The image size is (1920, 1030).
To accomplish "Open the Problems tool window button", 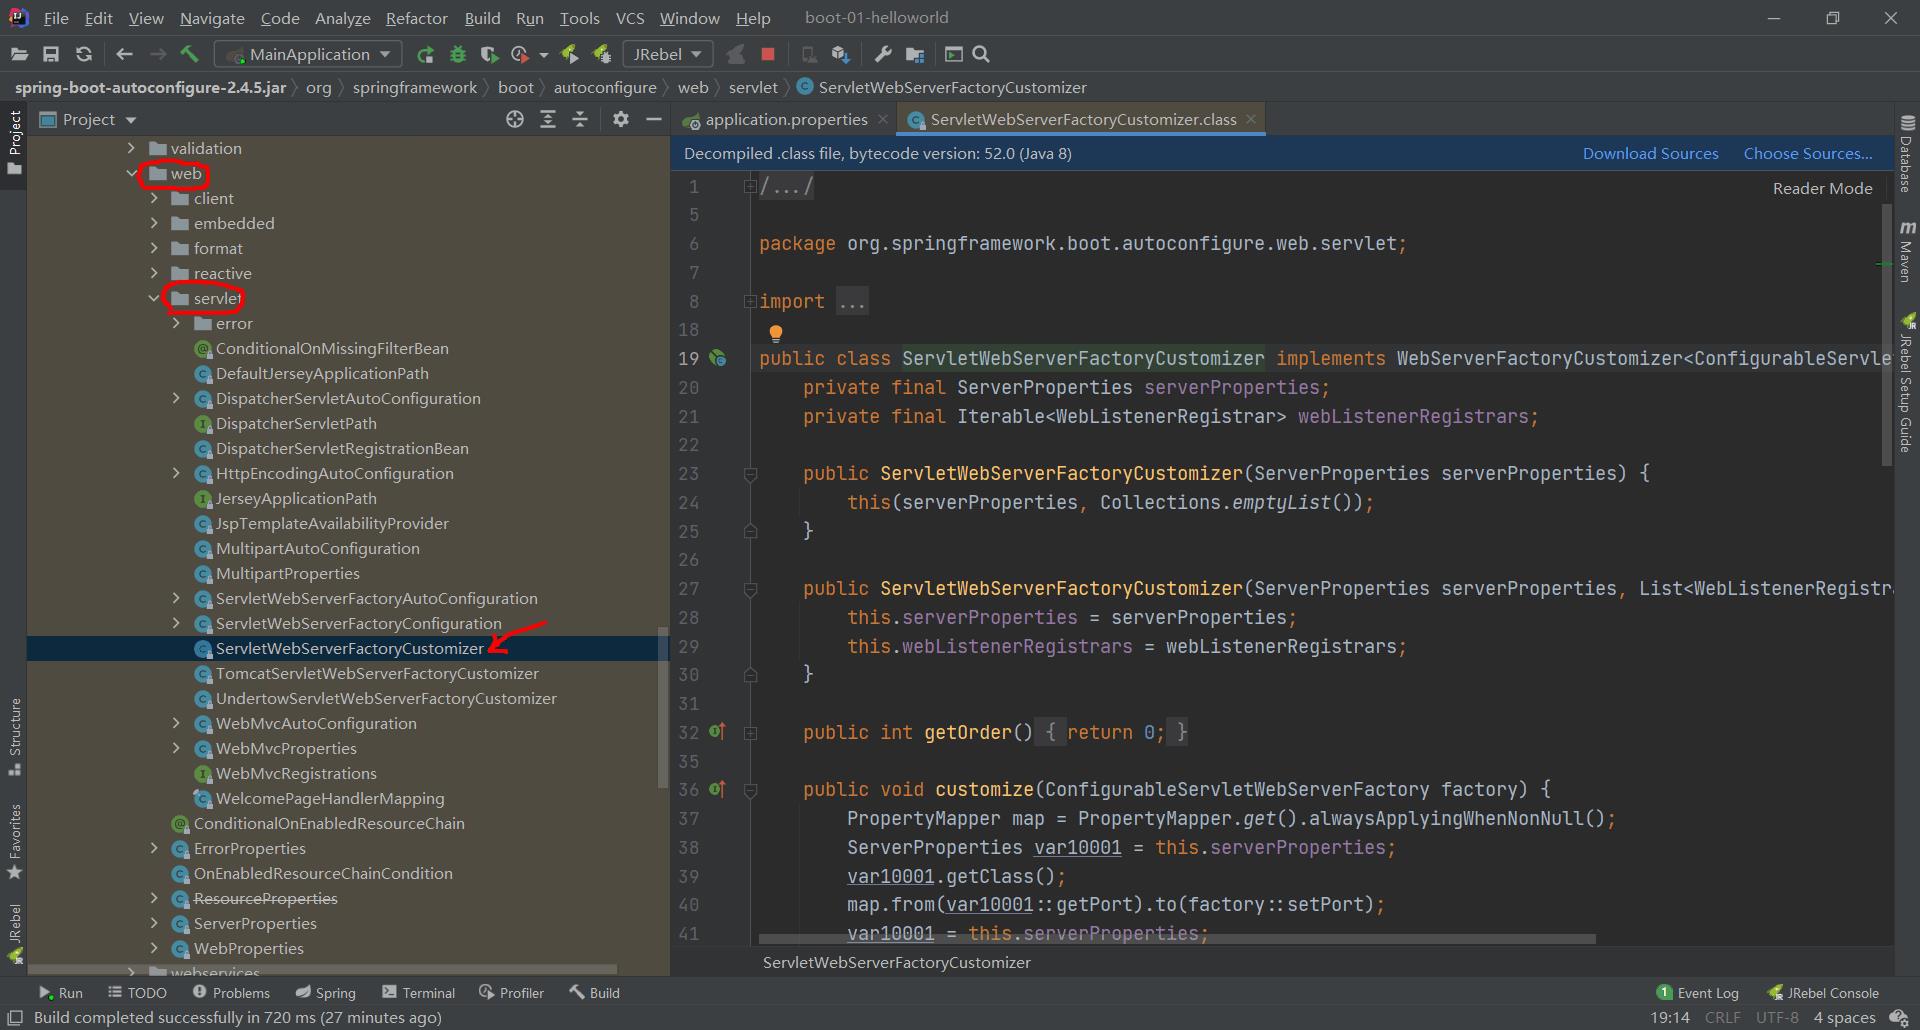I will click(x=231, y=993).
